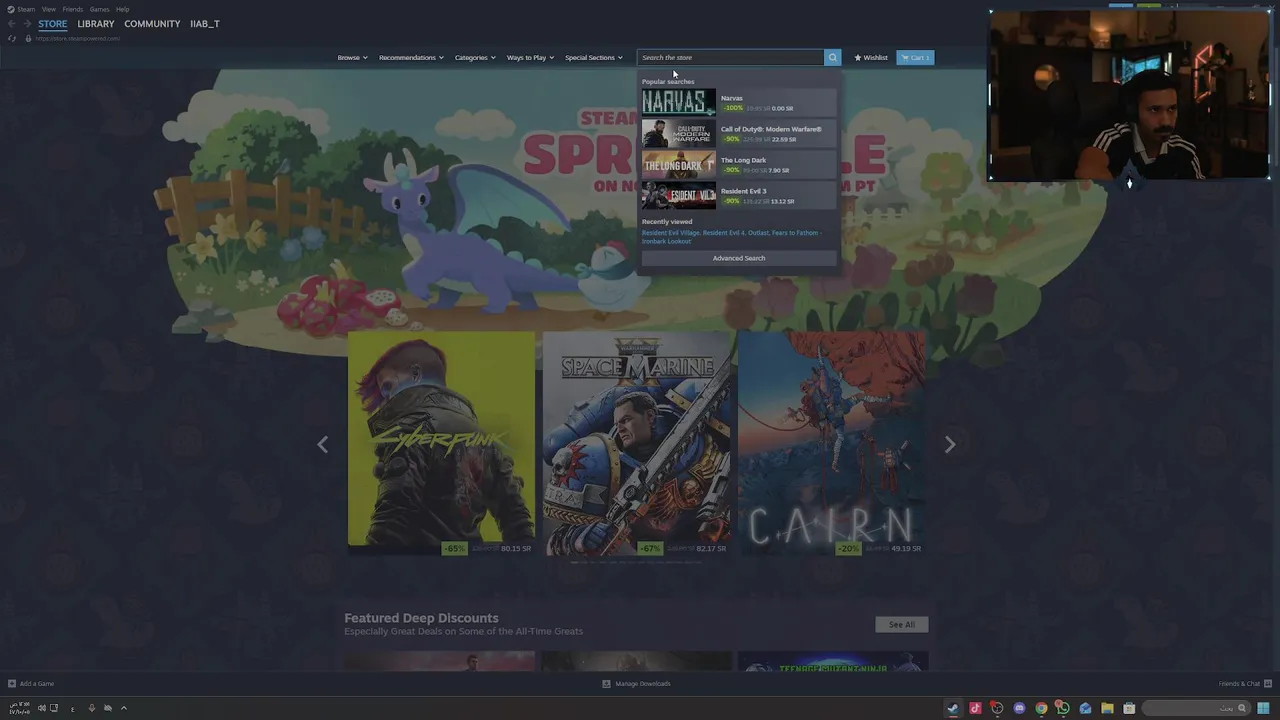Screen dimensions: 1280x720
Task: Expand the Browse dropdown
Action: point(353,58)
